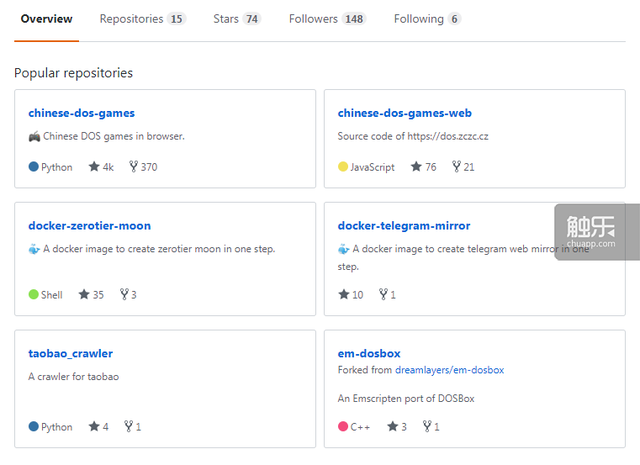Image resolution: width=640 pixels, height=465 pixels.
Task: Open the Stars tab
Action: (x=237, y=19)
